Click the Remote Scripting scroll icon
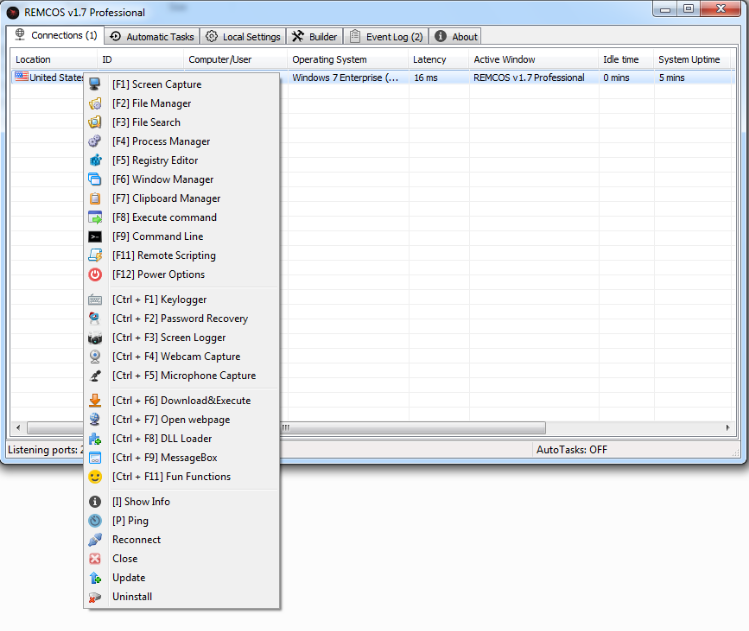 [95, 256]
